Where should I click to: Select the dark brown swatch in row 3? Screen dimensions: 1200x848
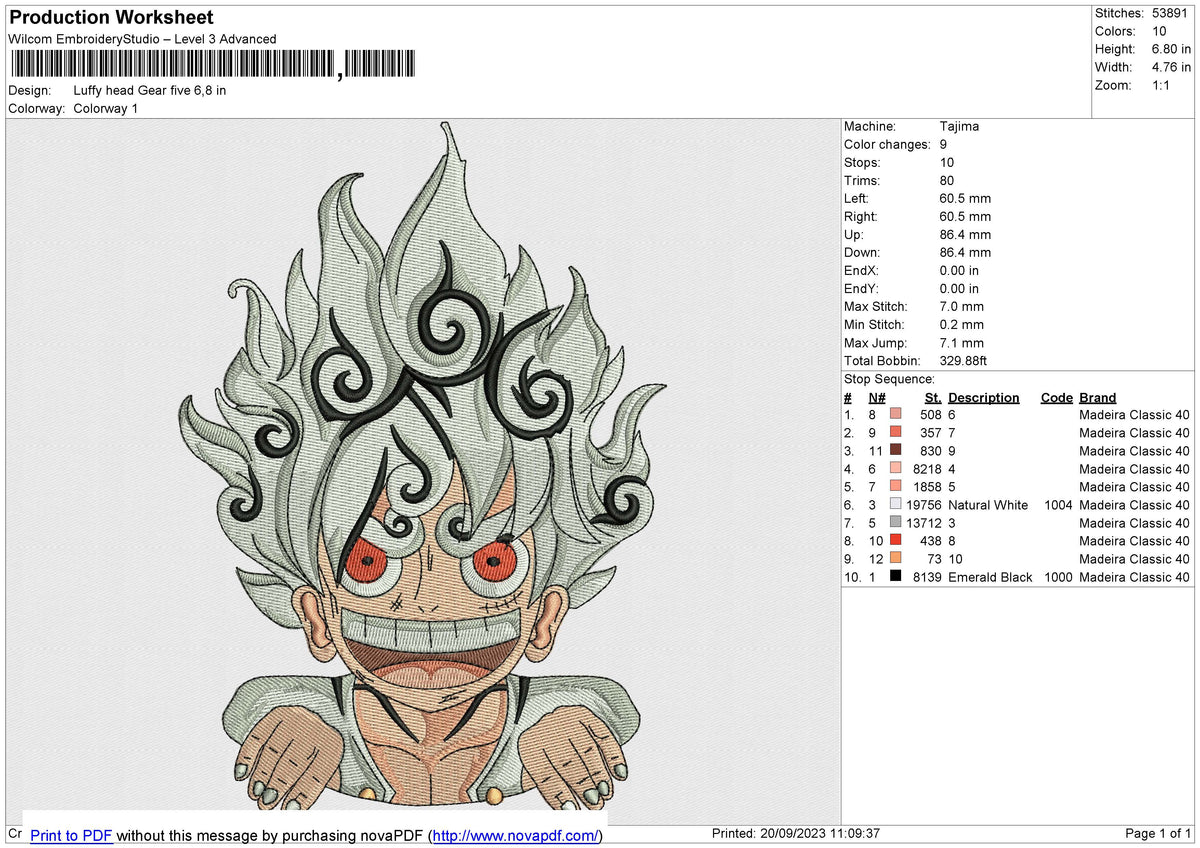point(895,451)
